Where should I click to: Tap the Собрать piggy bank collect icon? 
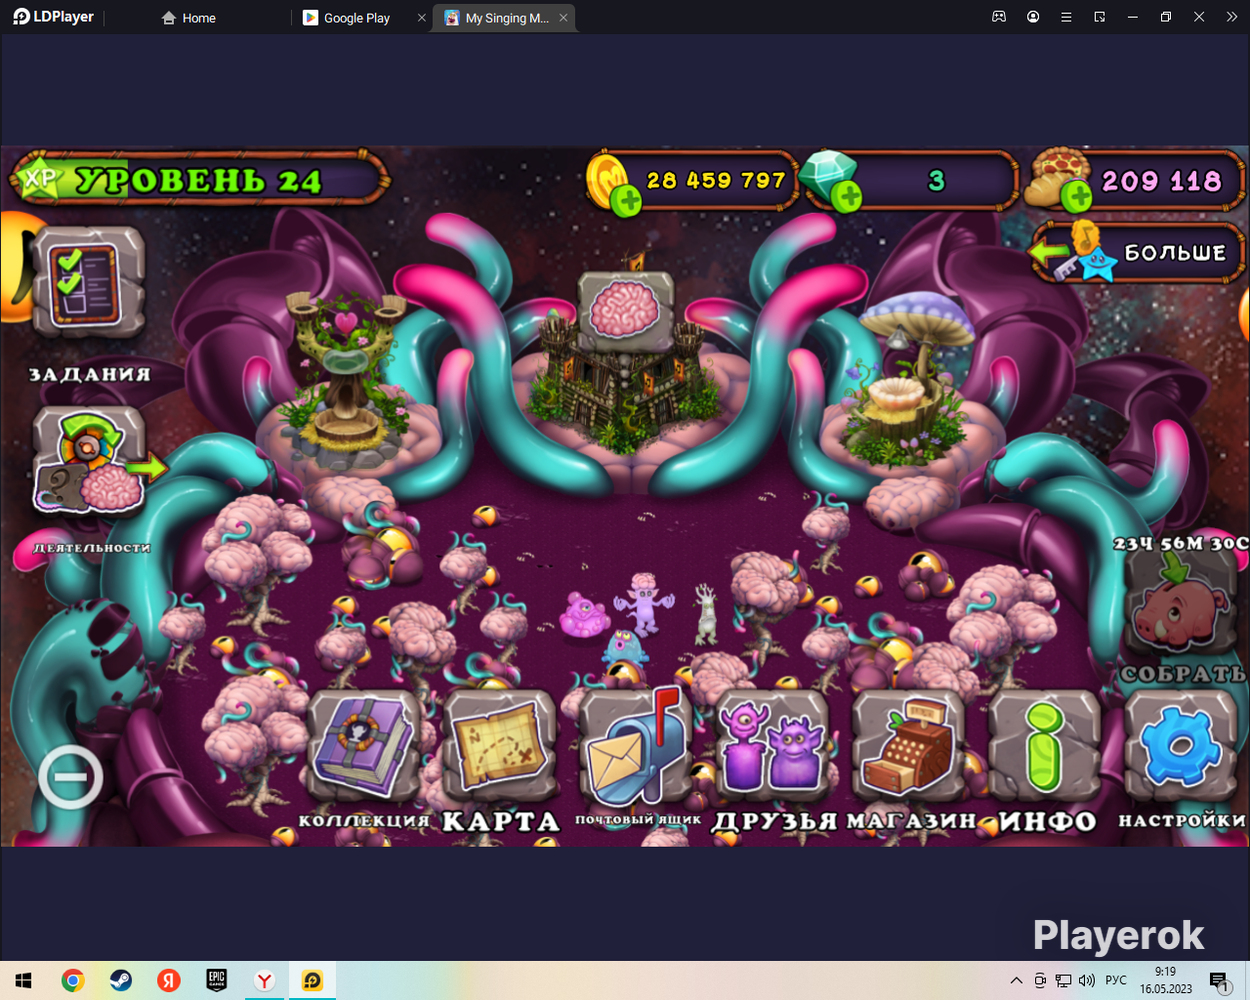(1182, 606)
